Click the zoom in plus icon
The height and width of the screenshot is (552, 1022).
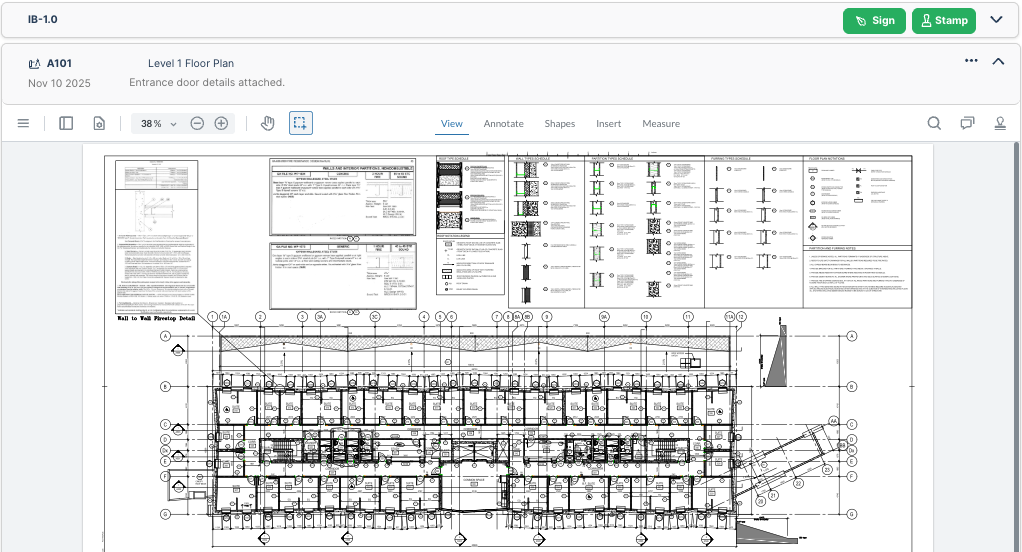coord(221,124)
